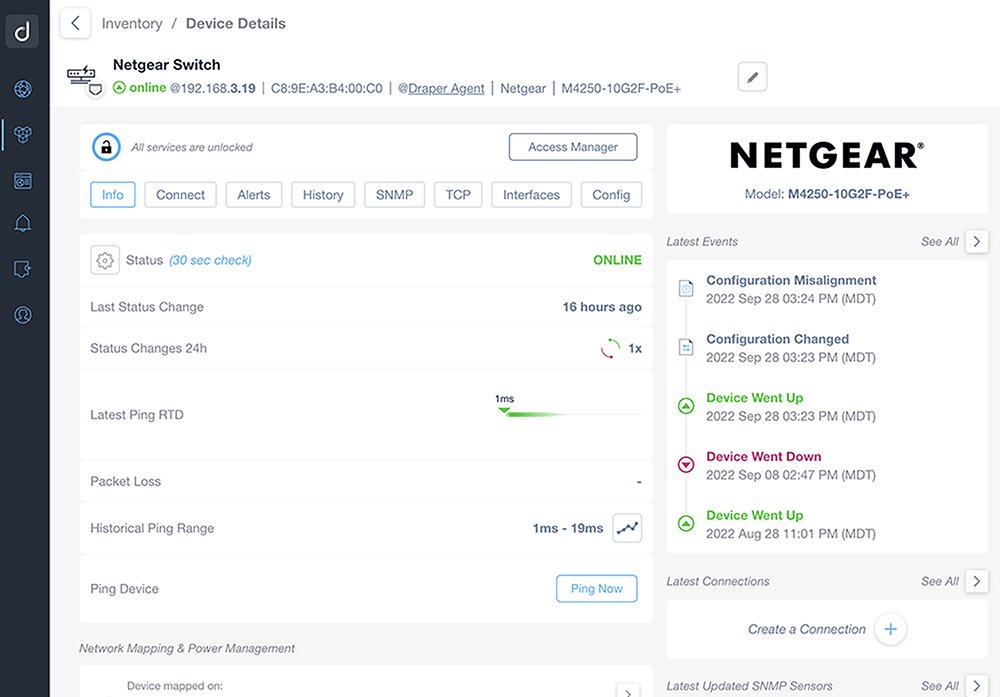Image resolution: width=1000 pixels, height=697 pixels.
Task: Click the Device Went Down red icon
Action: tap(686, 464)
